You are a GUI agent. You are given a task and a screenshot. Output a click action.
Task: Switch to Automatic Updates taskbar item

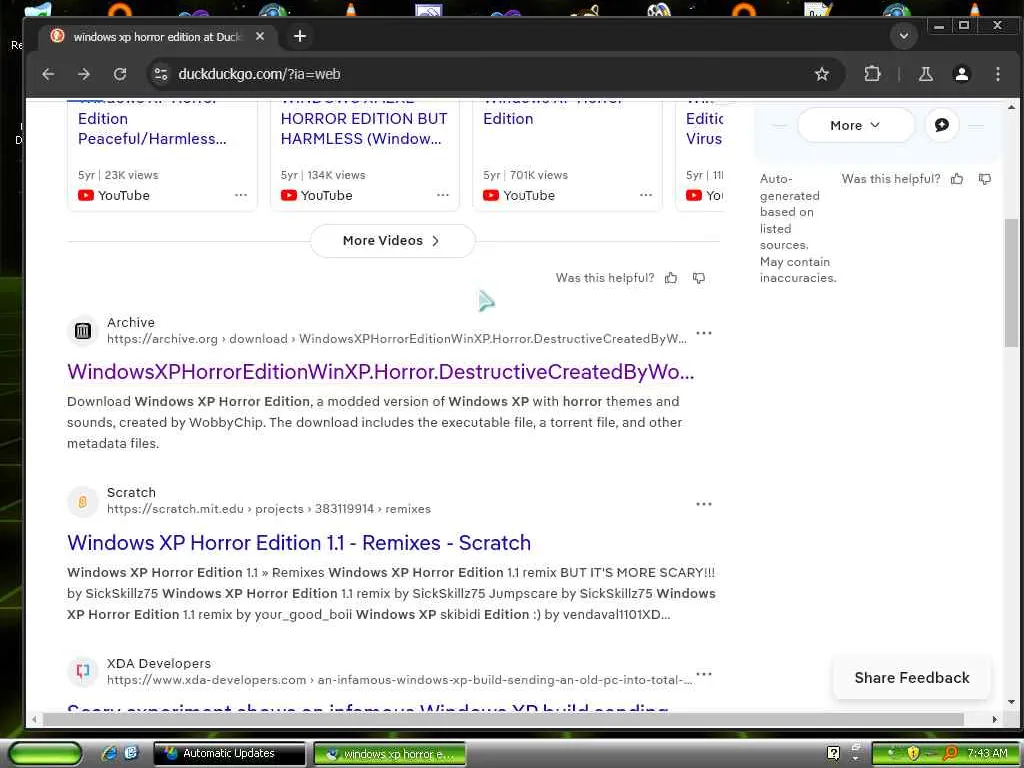click(229, 753)
